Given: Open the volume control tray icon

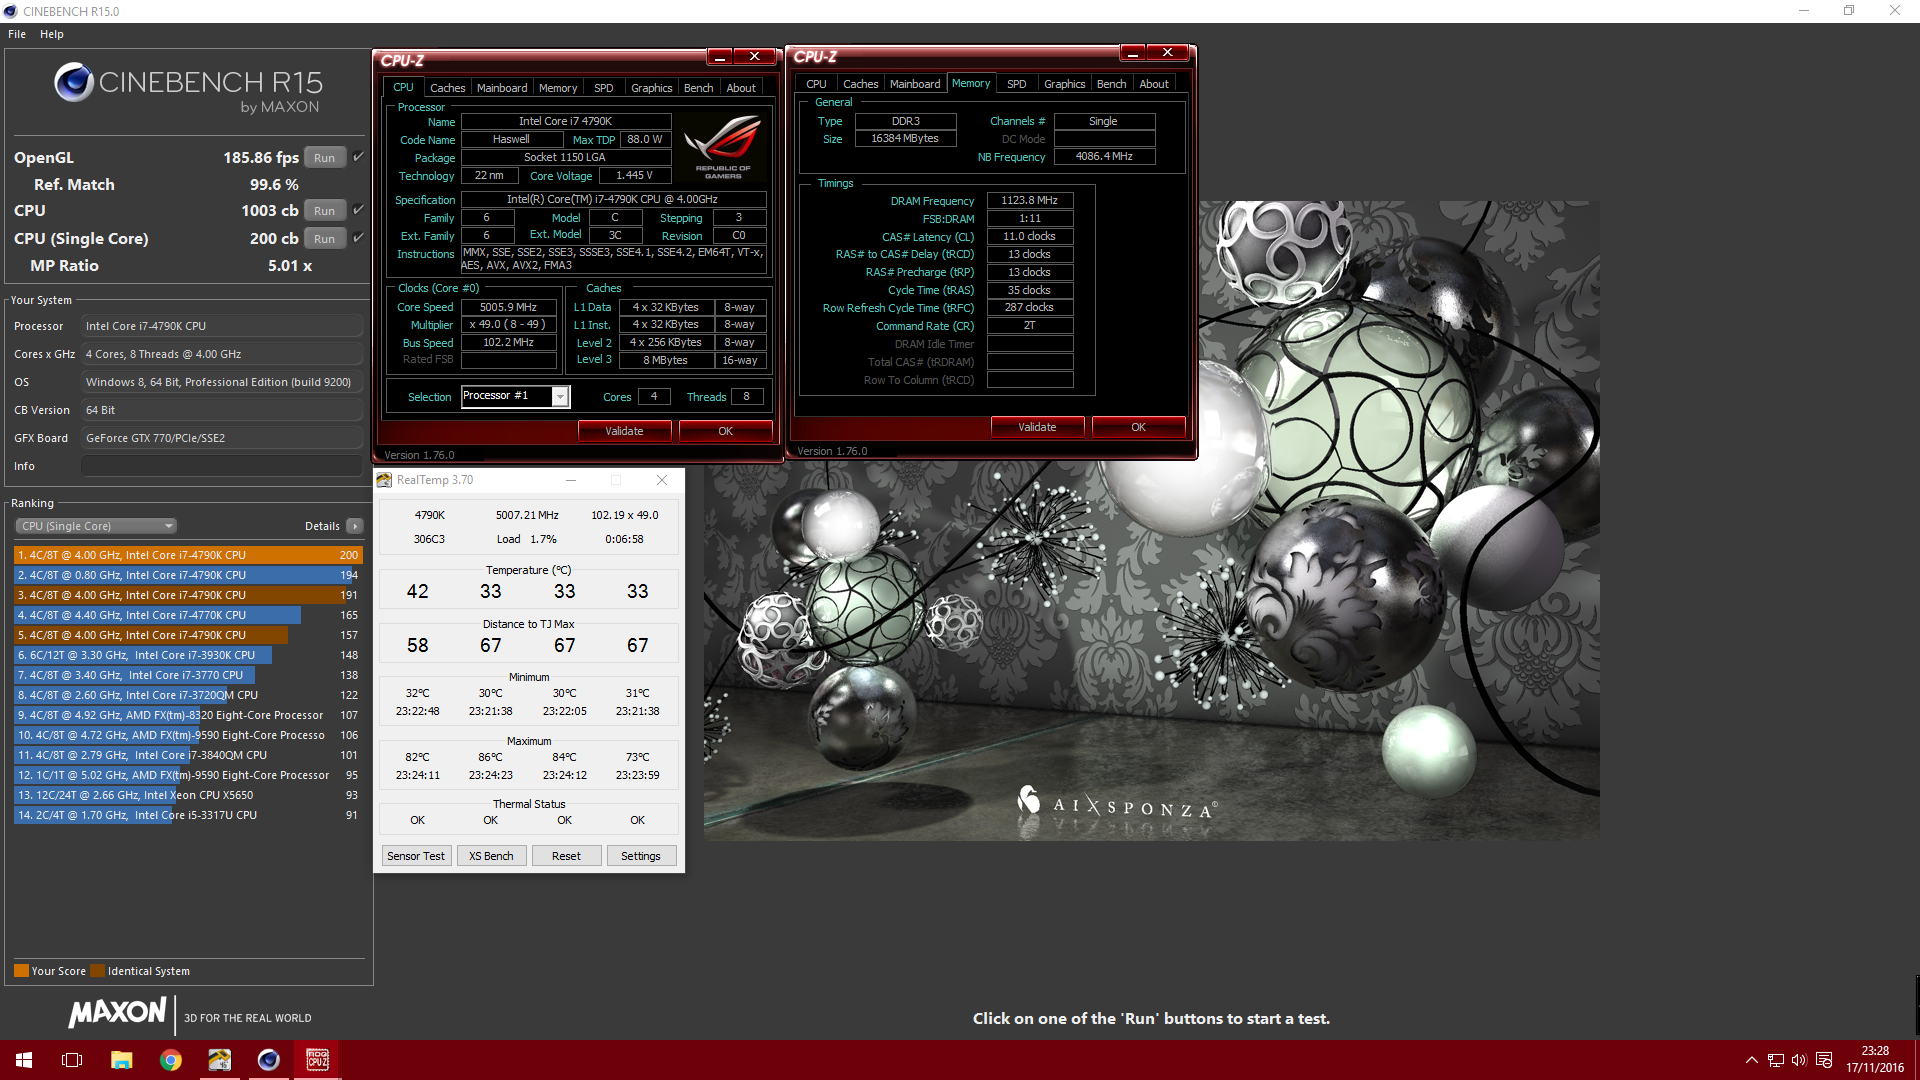Looking at the screenshot, I should 1799,1060.
